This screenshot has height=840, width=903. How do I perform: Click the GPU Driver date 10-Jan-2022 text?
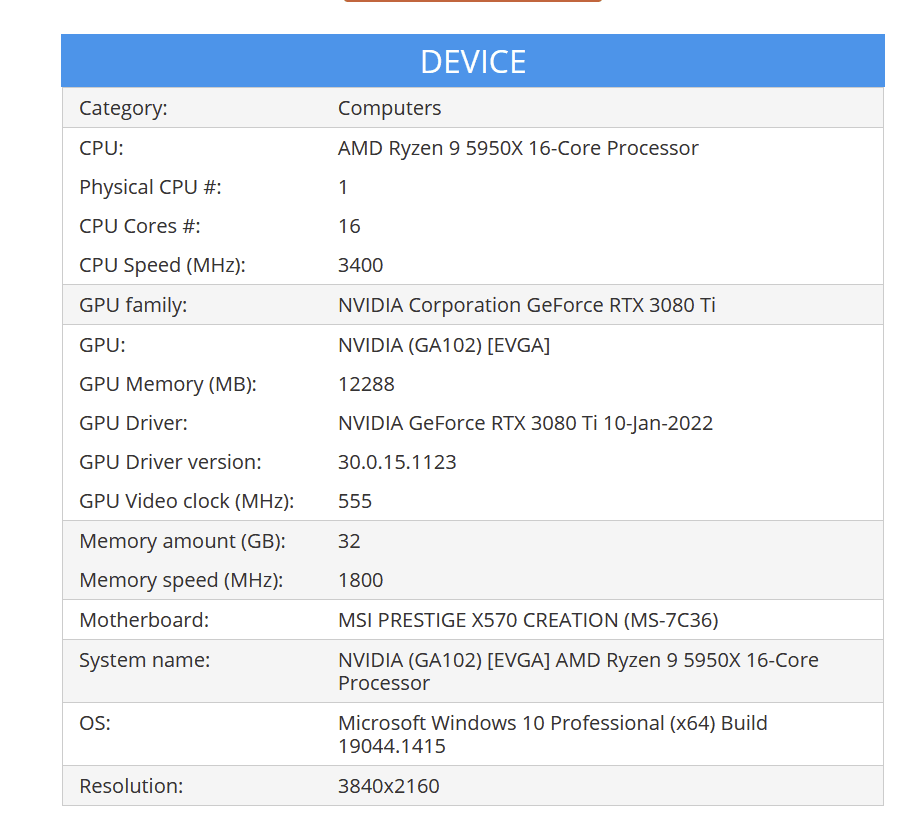(657, 423)
